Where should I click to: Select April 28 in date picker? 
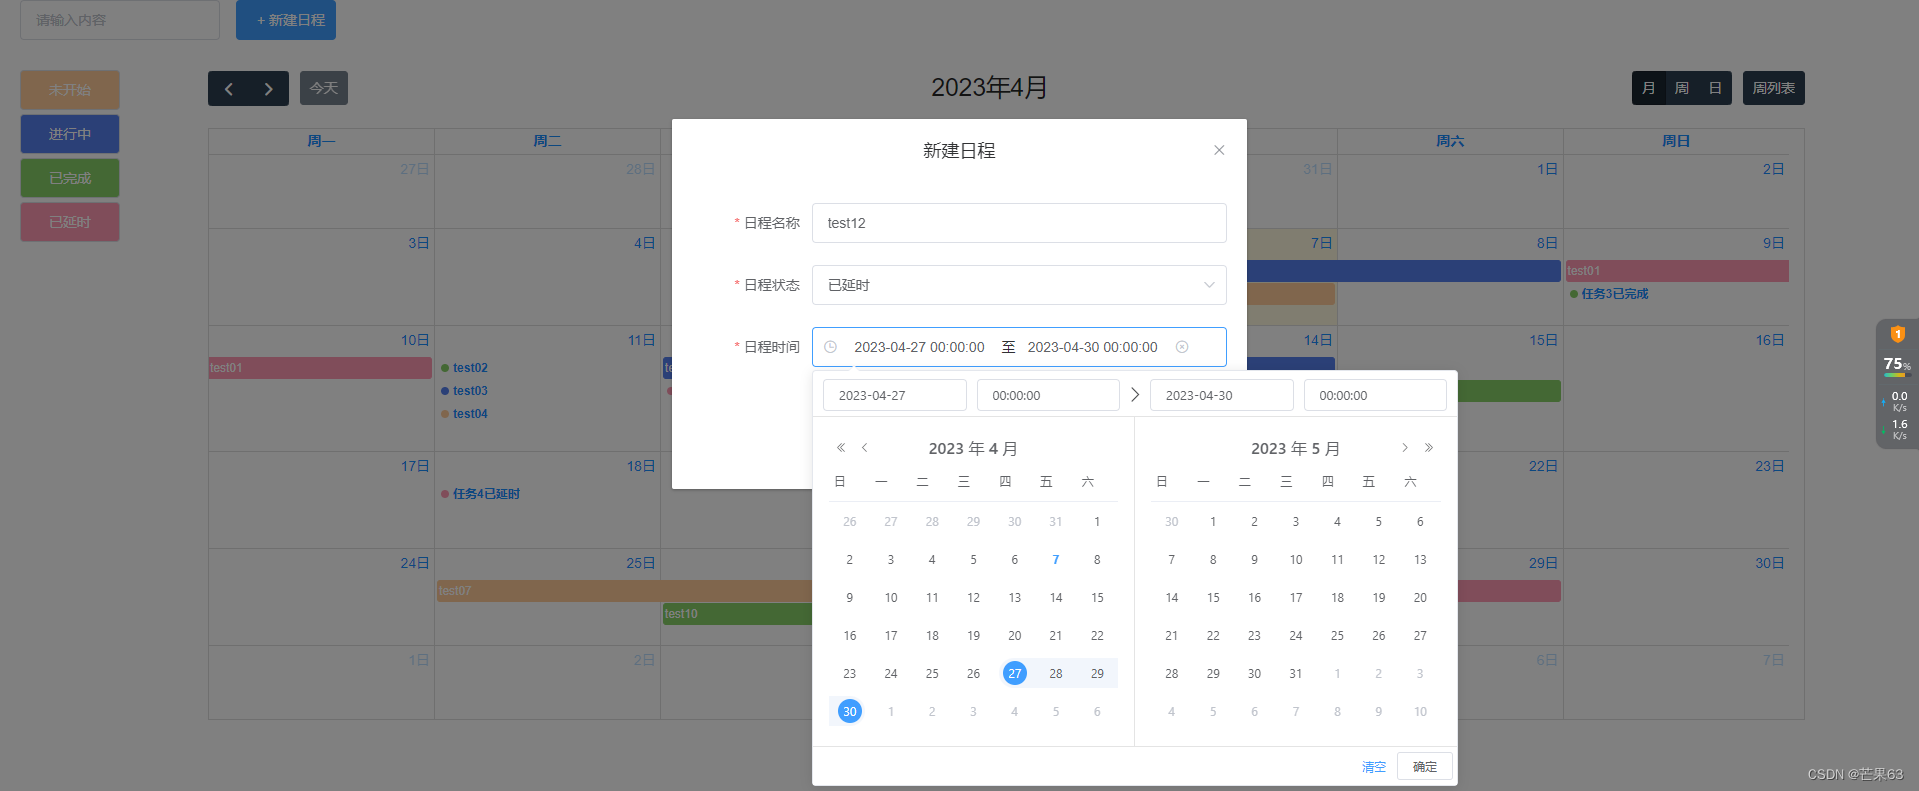pyautogui.click(x=1056, y=673)
